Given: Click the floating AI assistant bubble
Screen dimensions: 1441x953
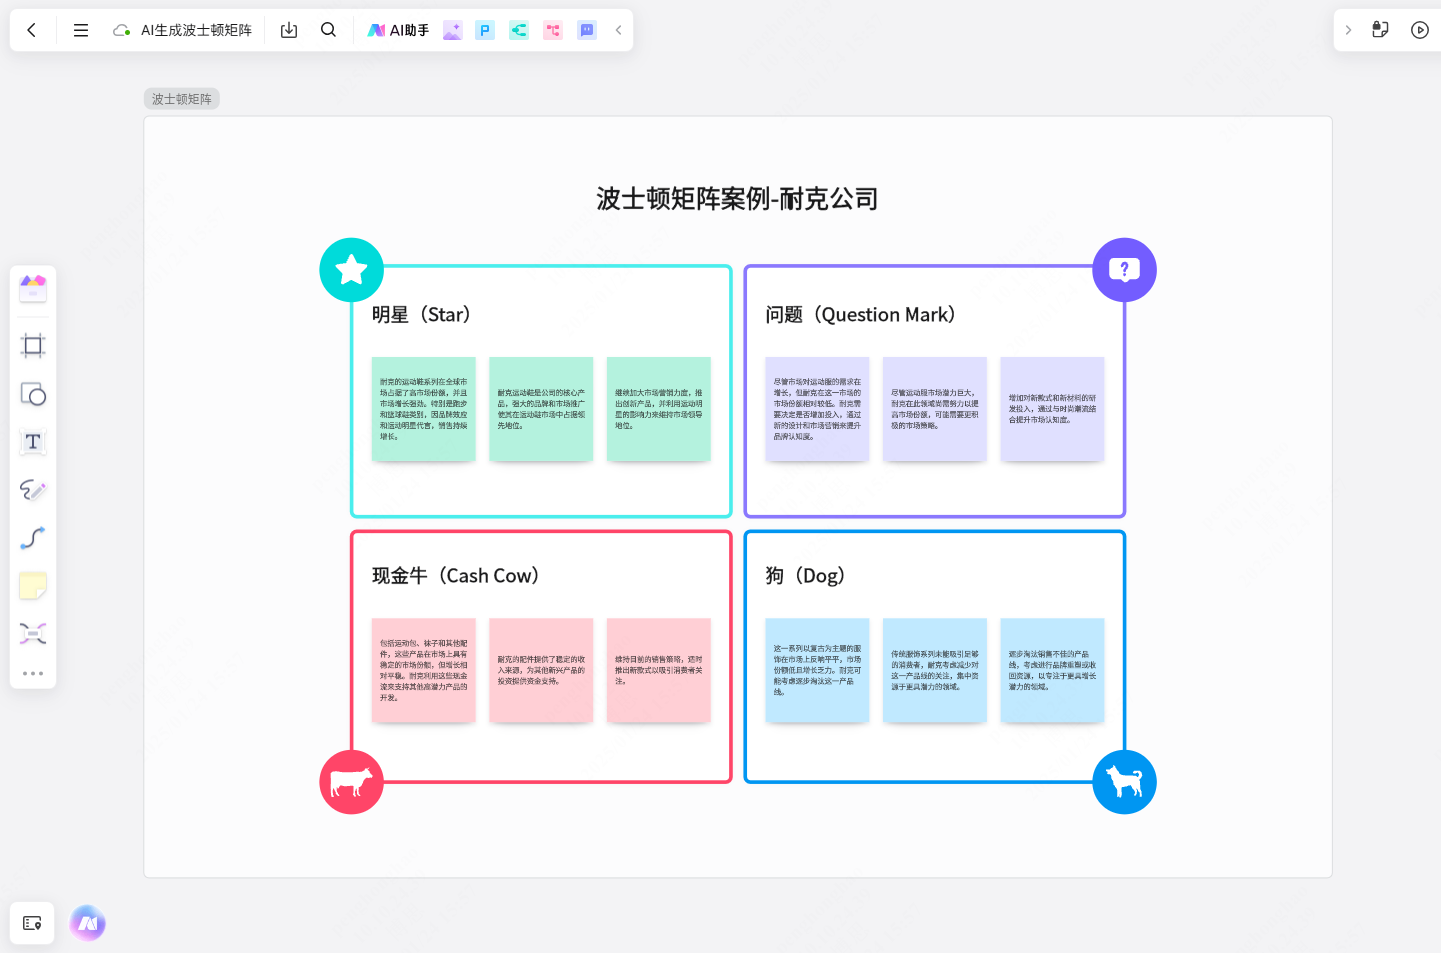Looking at the screenshot, I should (x=88, y=923).
